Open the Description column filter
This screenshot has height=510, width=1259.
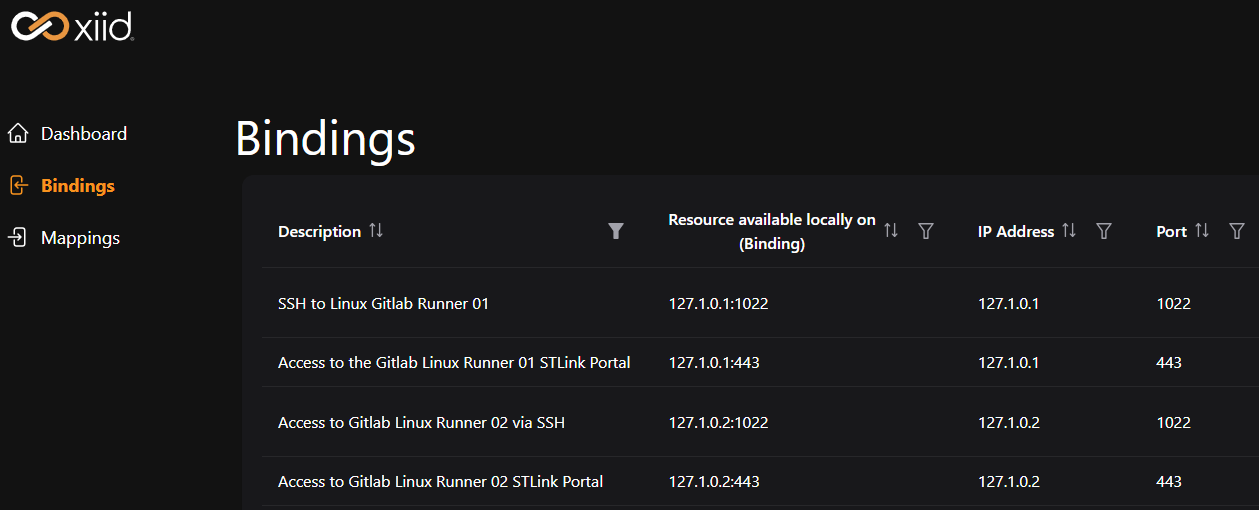click(616, 231)
